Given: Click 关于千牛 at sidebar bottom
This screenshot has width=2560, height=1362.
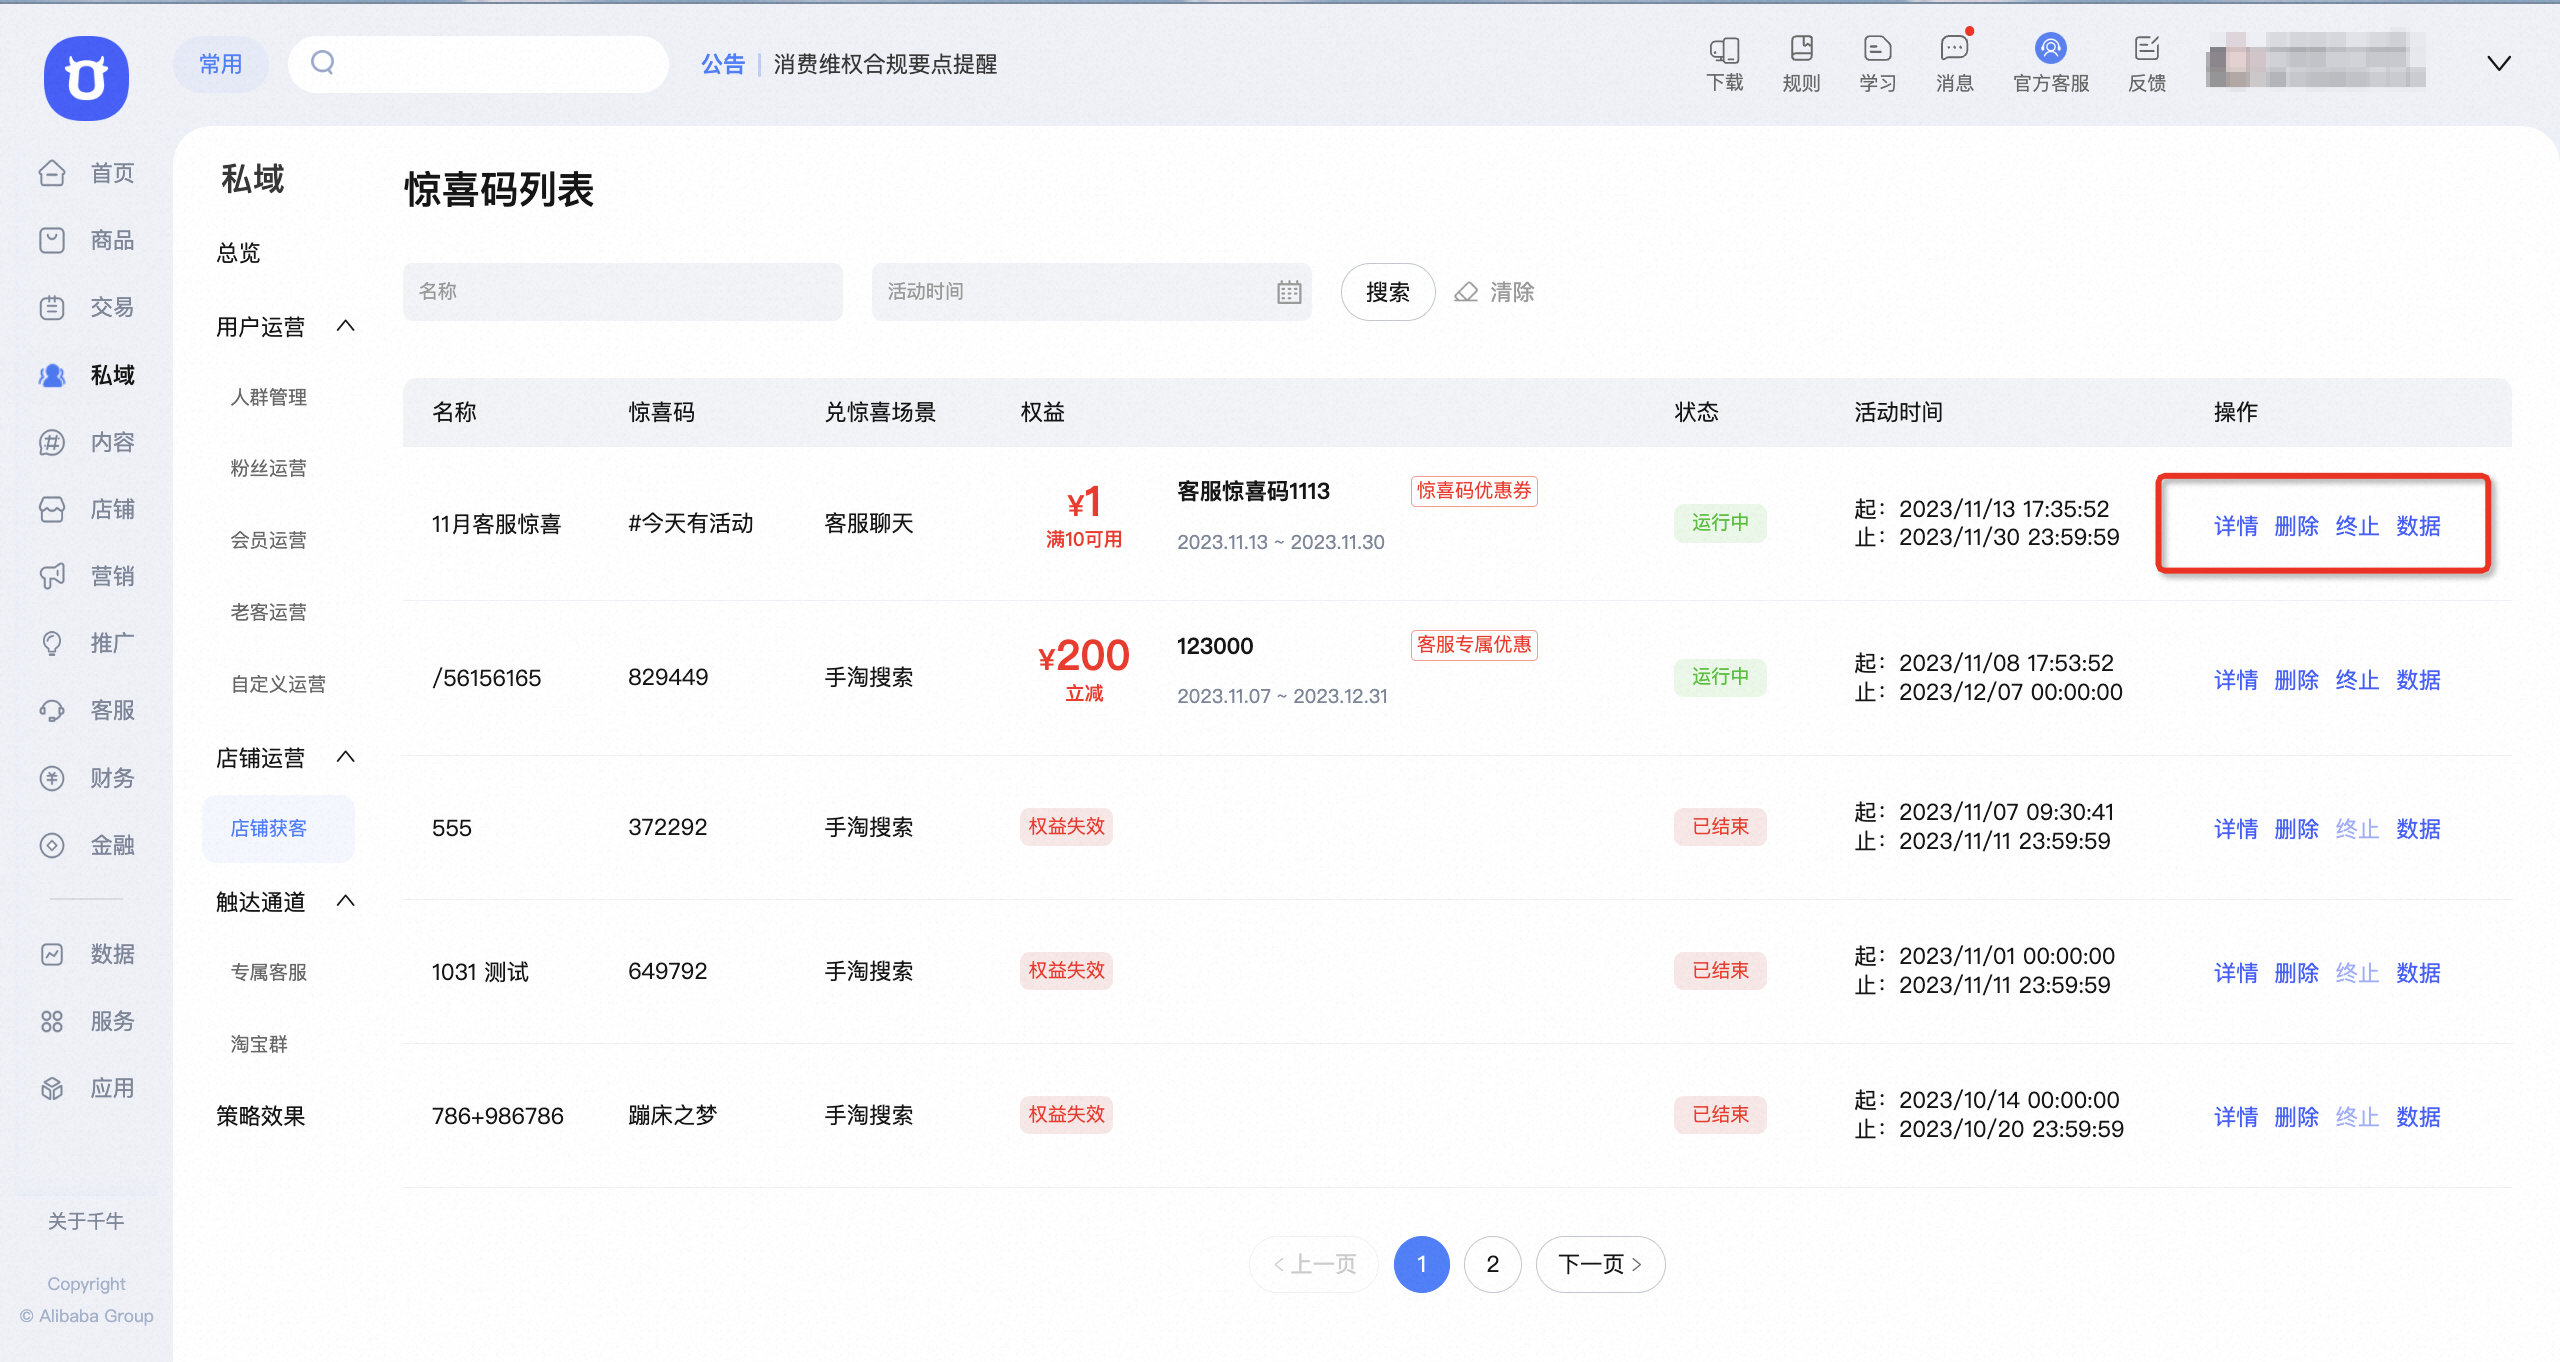Looking at the screenshot, I should [86, 1221].
